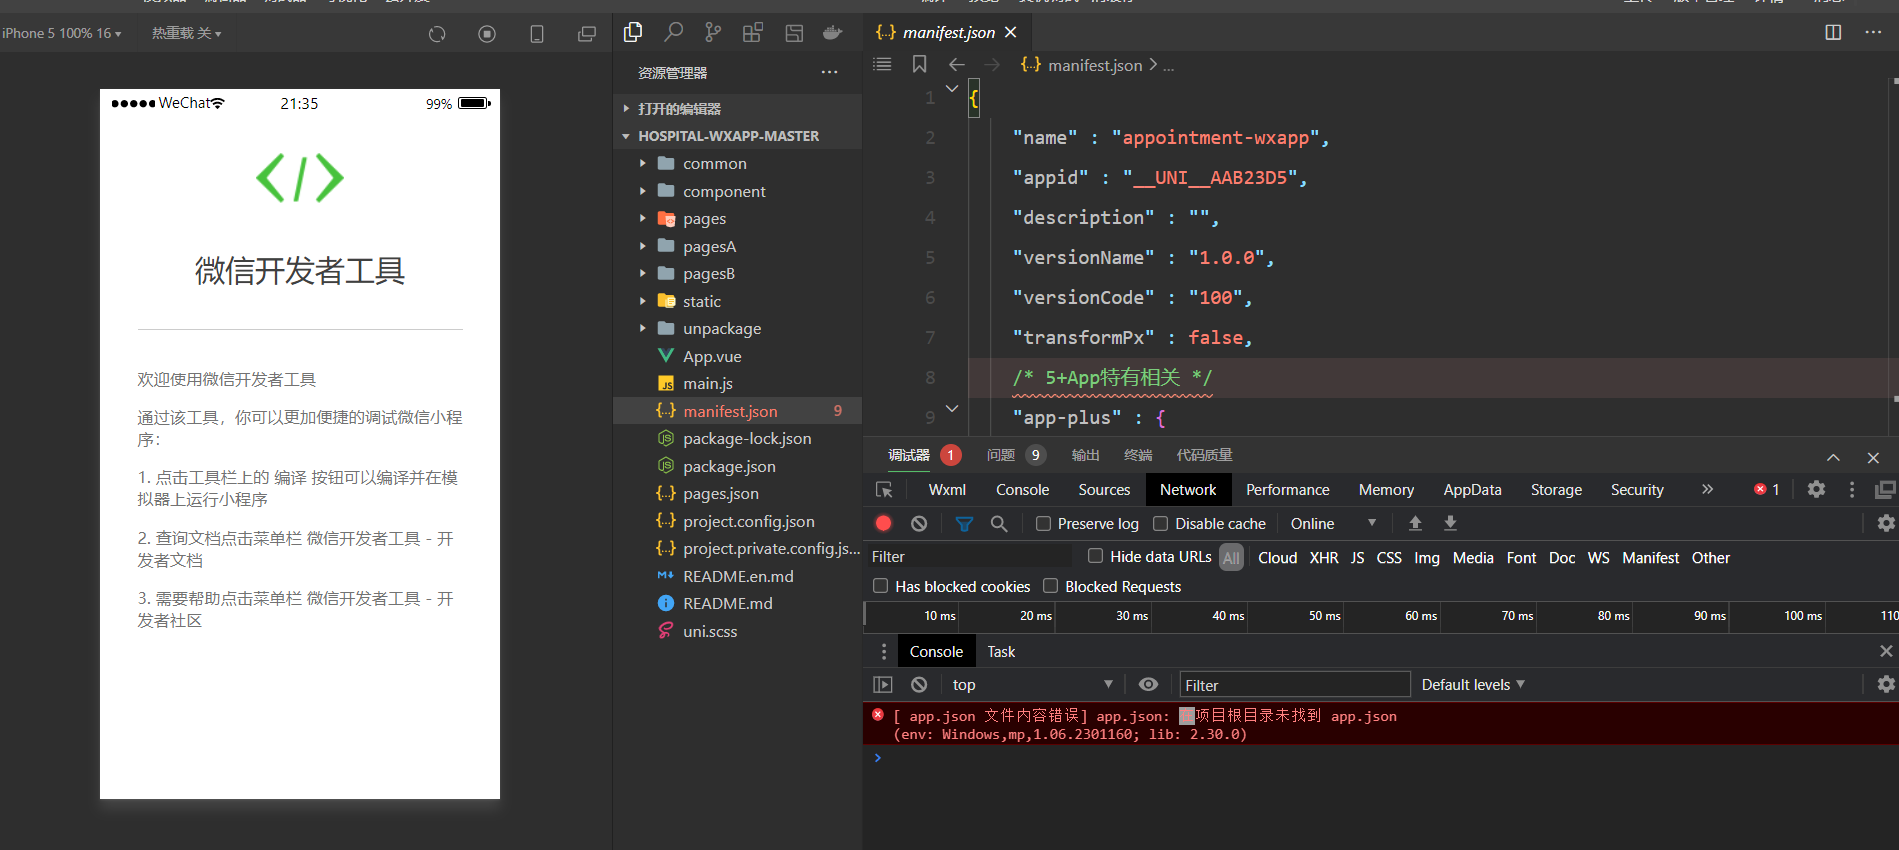Open package.json in the file tree
The image size is (1899, 850).
(x=737, y=466)
